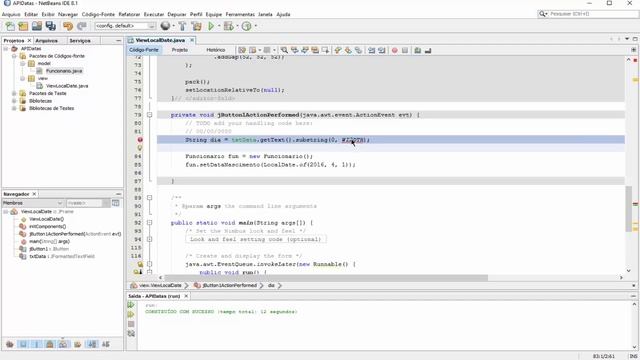Image resolution: width=640 pixels, height=360 pixels.
Task: Click the editor Uncomment icon at toolbar end
Action: point(428,50)
